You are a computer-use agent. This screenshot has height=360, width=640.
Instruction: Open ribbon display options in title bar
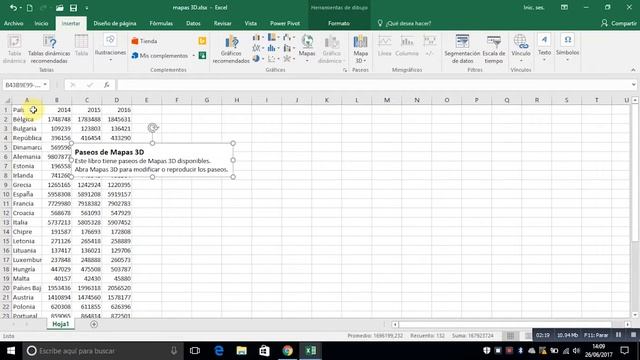pos(564,7)
